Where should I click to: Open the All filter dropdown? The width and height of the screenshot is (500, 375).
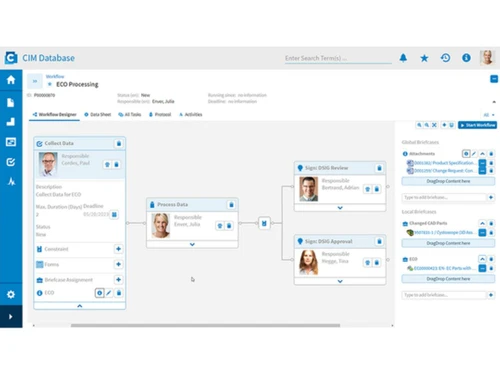489,115
